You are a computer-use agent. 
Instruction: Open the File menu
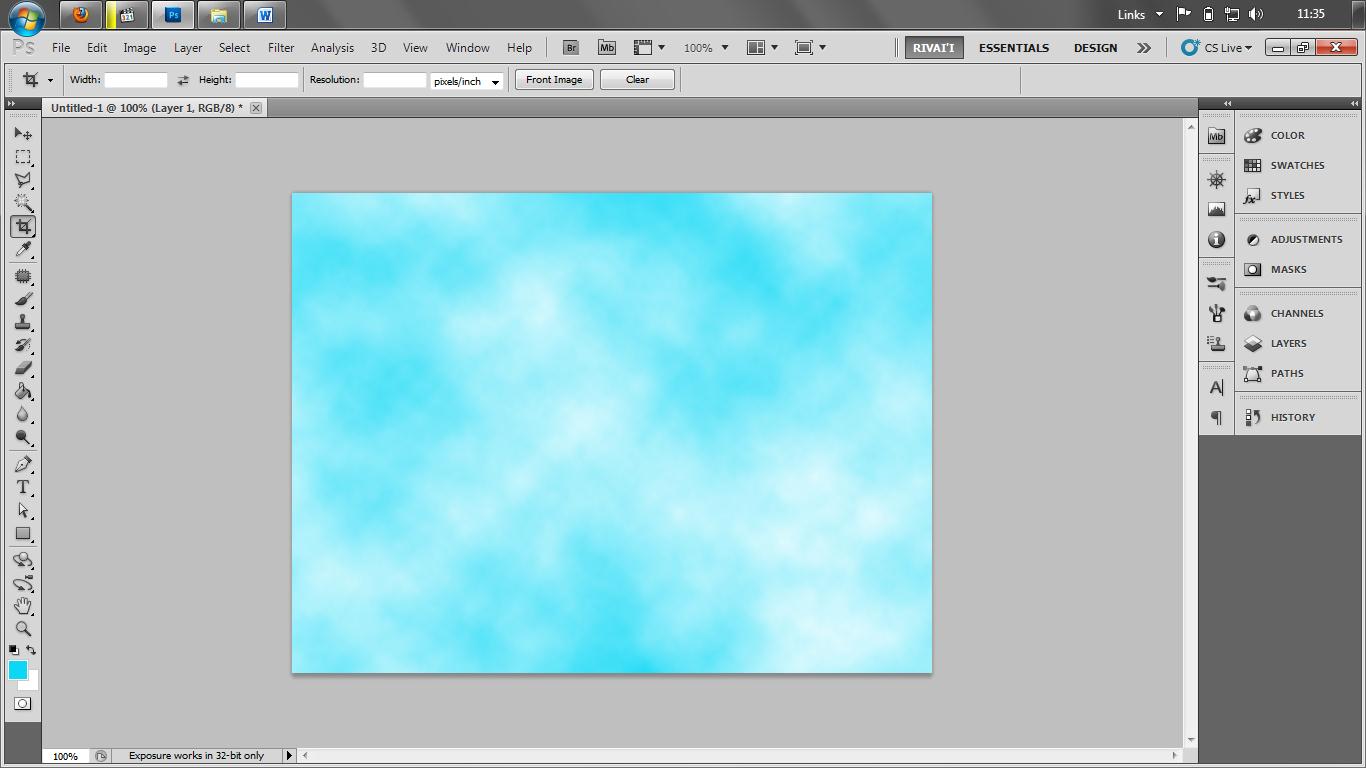click(61, 47)
